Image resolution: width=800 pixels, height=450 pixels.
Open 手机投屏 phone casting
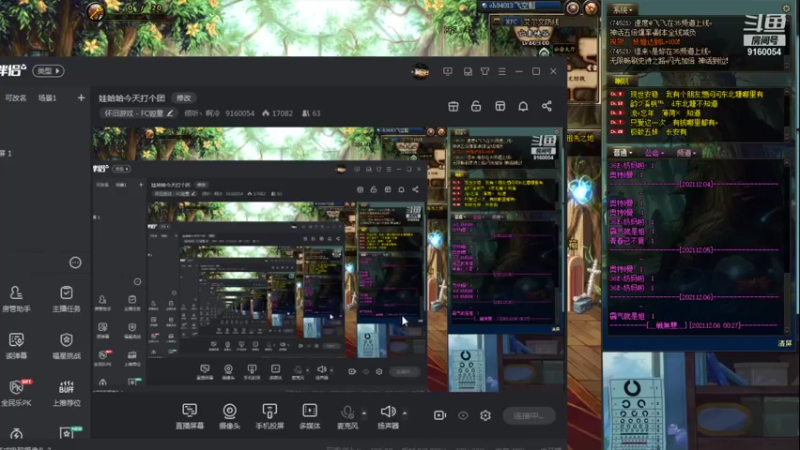269,416
